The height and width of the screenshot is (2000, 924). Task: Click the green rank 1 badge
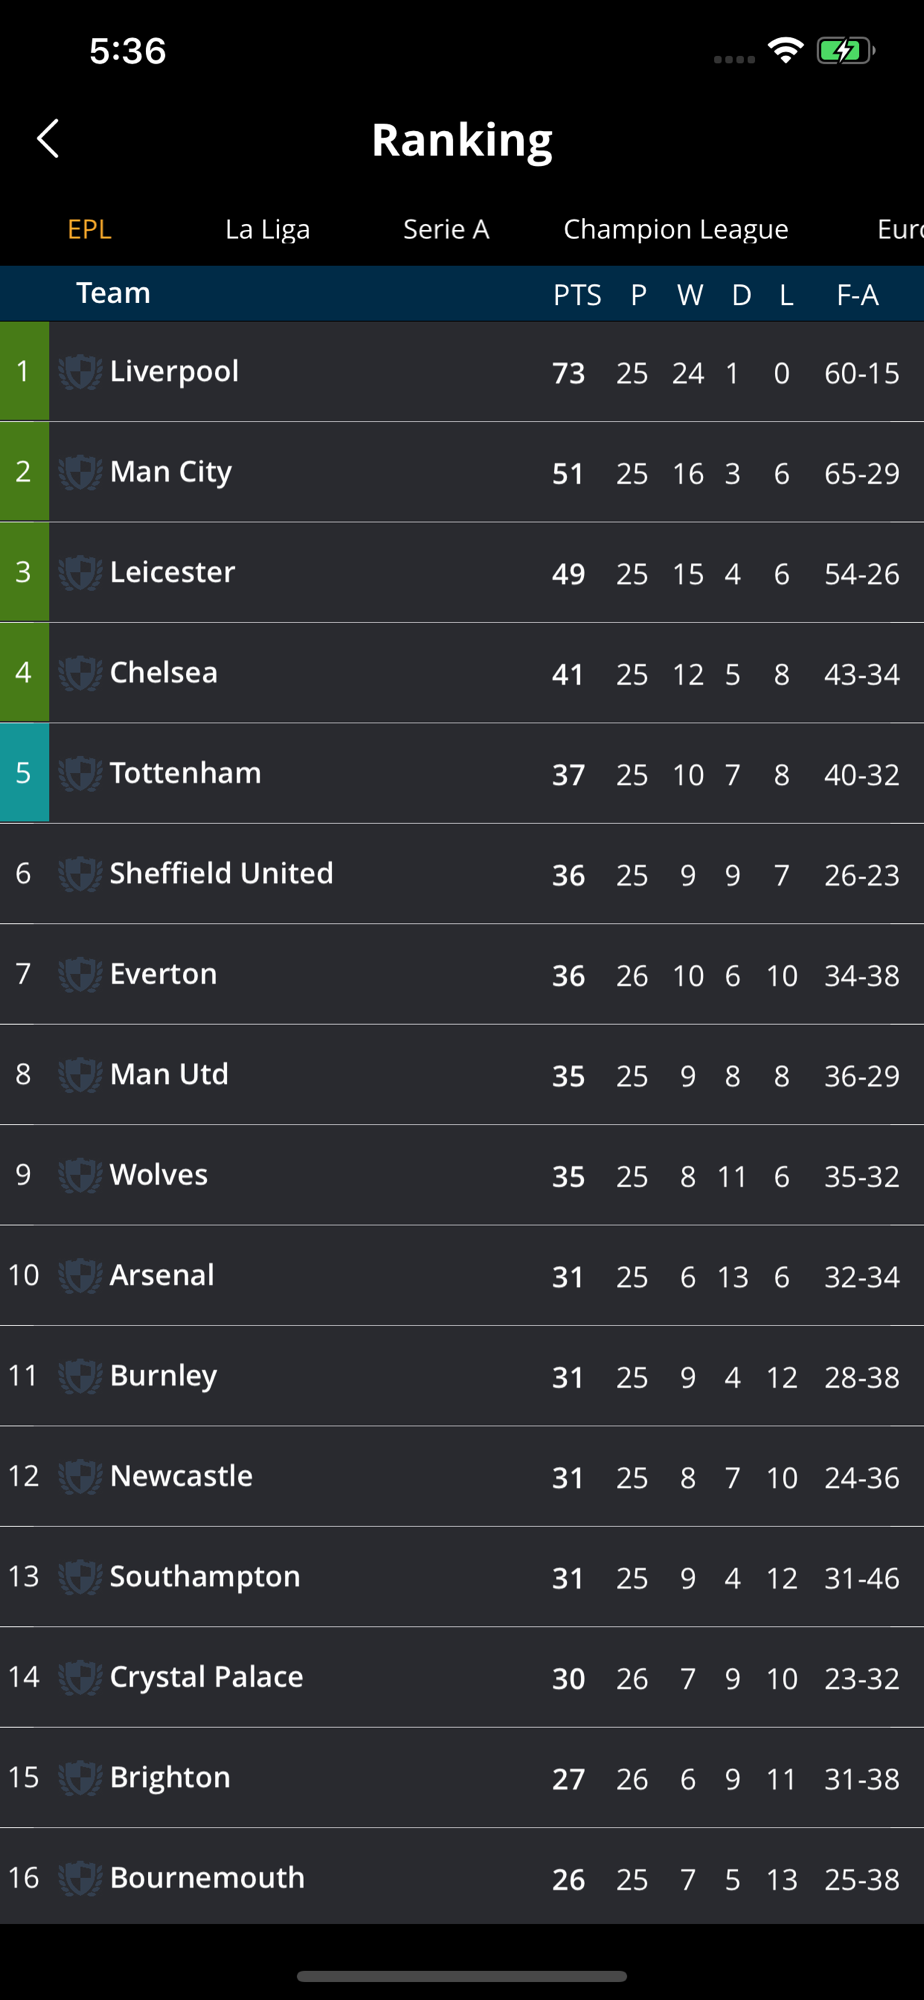pos(24,371)
